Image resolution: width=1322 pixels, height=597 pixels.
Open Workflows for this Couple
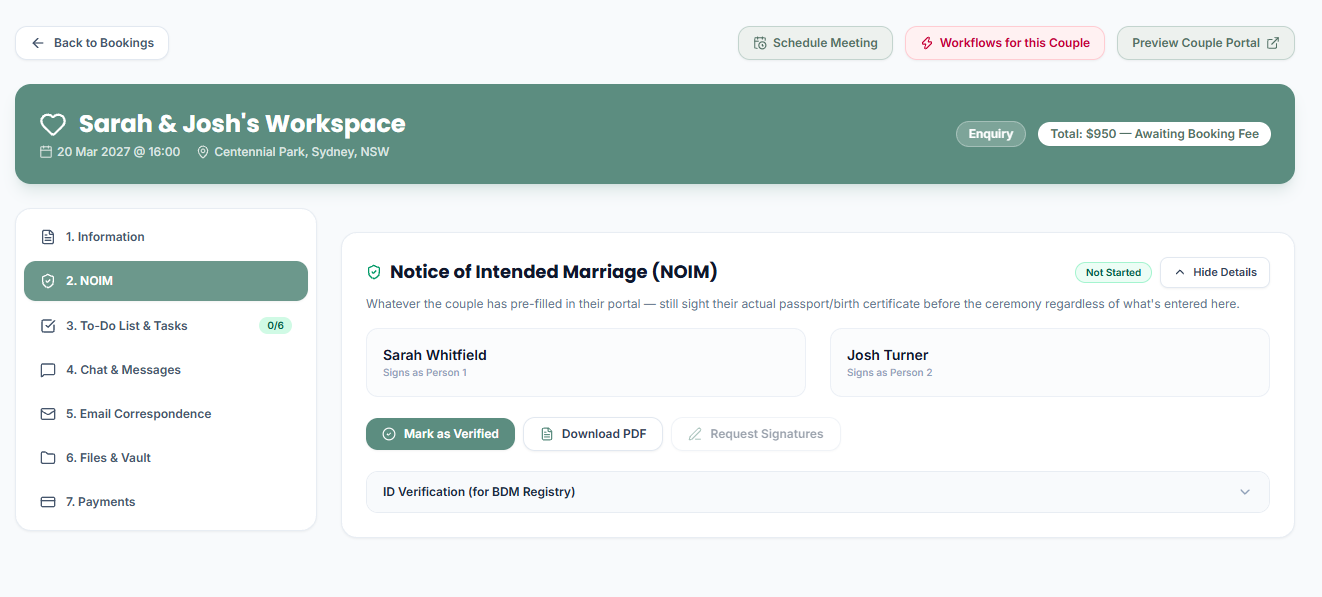click(1005, 43)
